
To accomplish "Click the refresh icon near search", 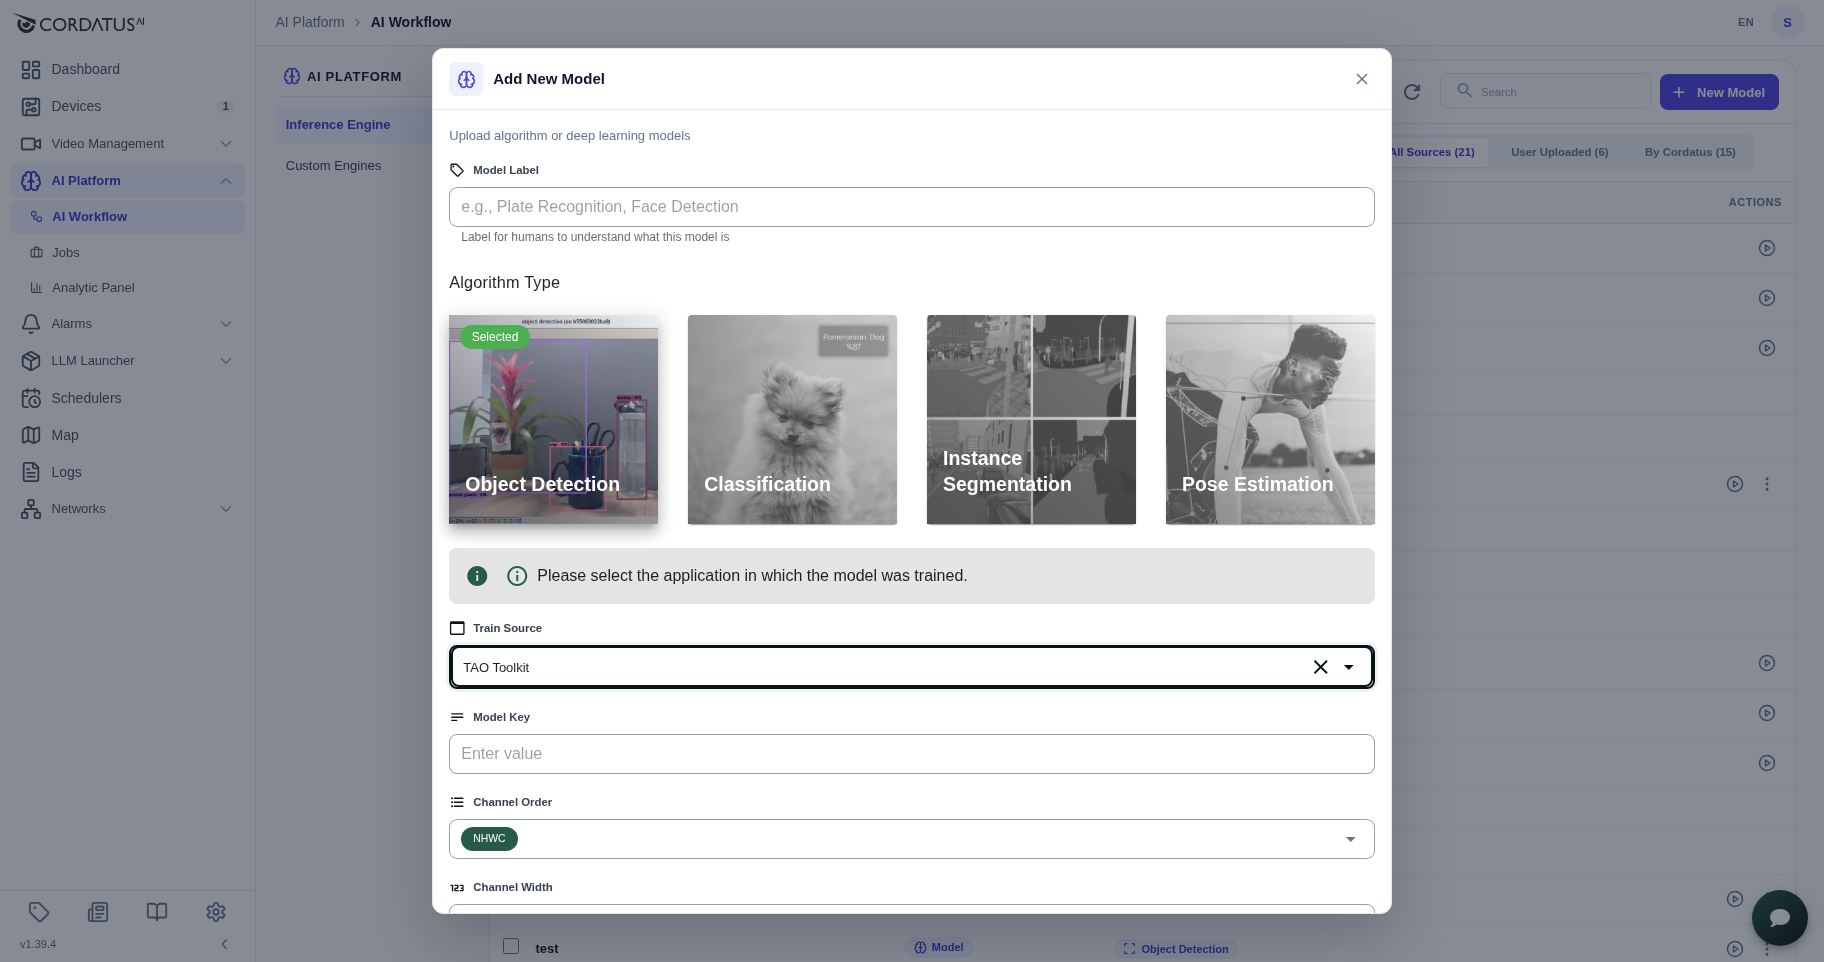I will (x=1412, y=92).
